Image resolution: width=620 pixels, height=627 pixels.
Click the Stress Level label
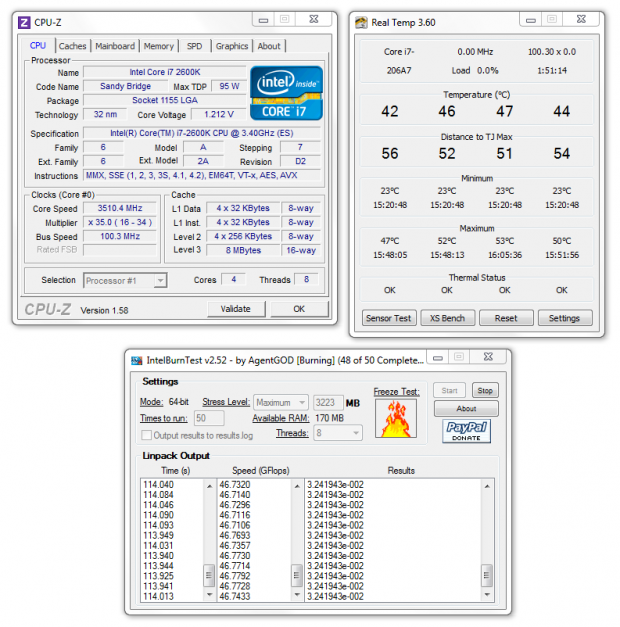coord(226,402)
